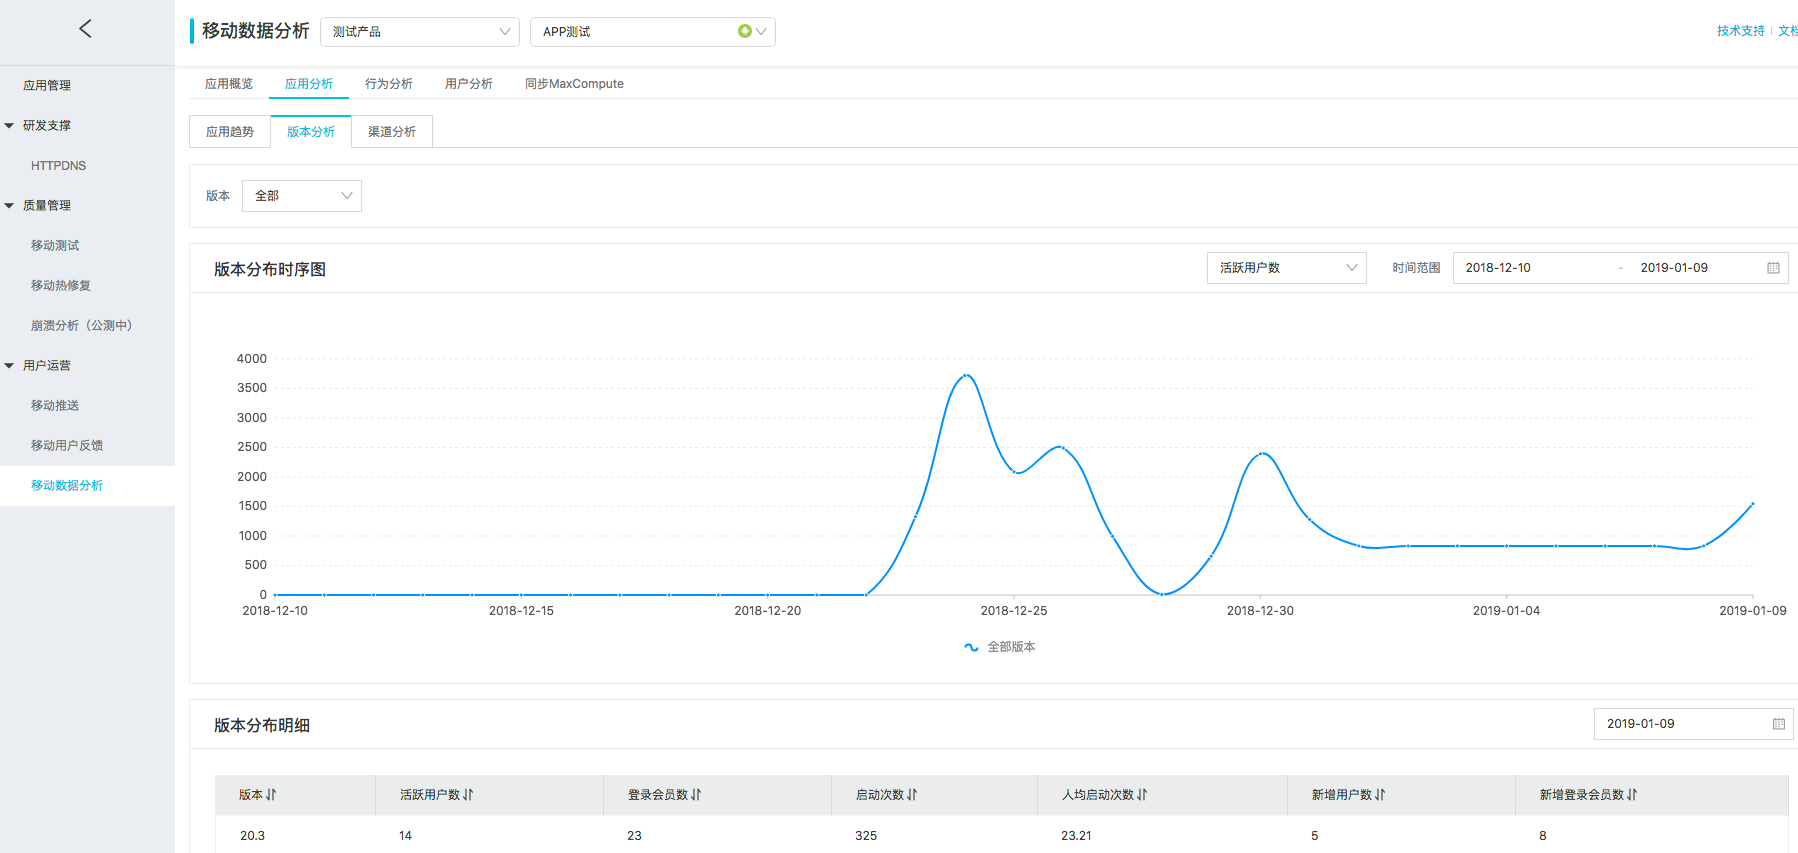The image size is (1798, 853).
Task: Click the green status icon in APP测试 selector
Action: pos(744,31)
